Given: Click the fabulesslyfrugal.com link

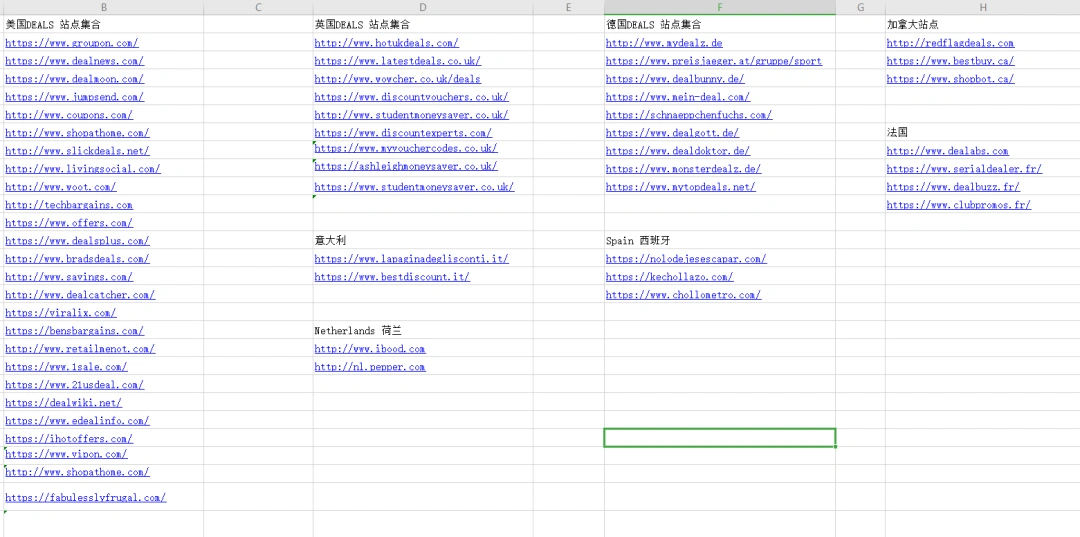Looking at the screenshot, I should click(x=85, y=497).
